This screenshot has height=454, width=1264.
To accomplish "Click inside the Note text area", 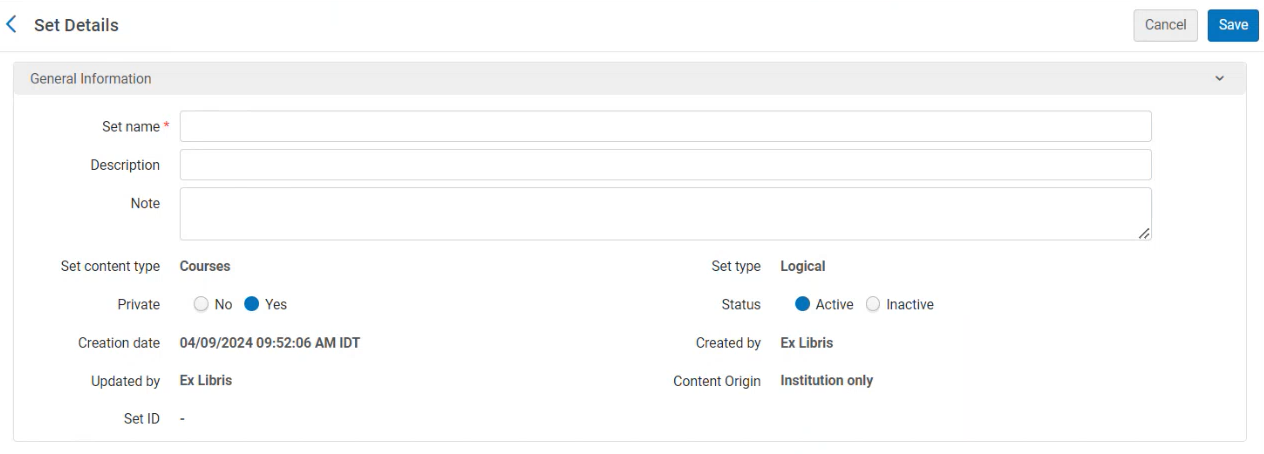I will click(x=665, y=214).
